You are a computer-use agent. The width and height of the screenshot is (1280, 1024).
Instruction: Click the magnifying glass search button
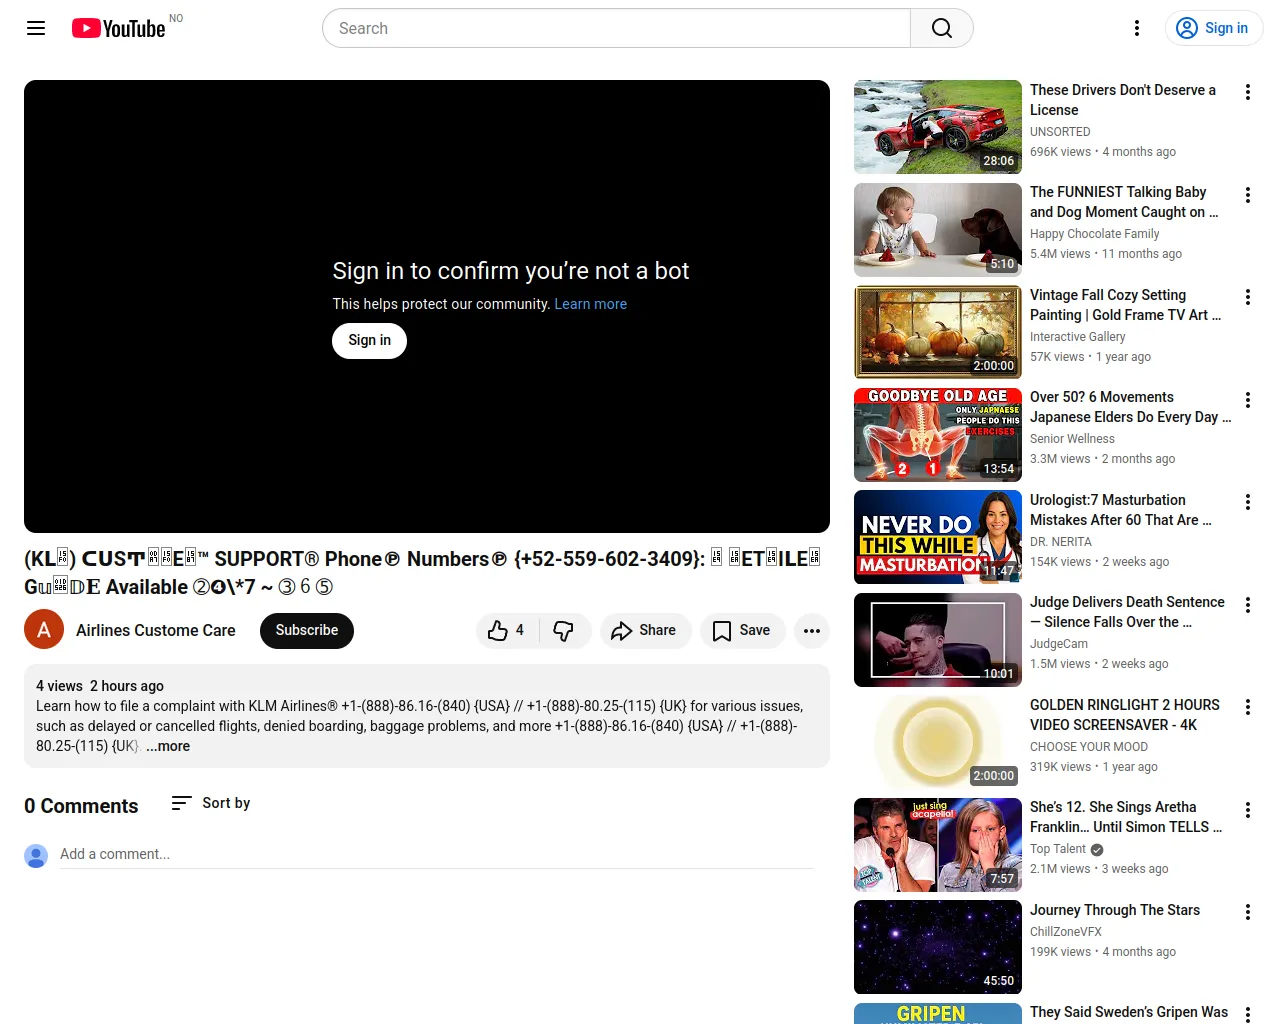[x=941, y=28]
